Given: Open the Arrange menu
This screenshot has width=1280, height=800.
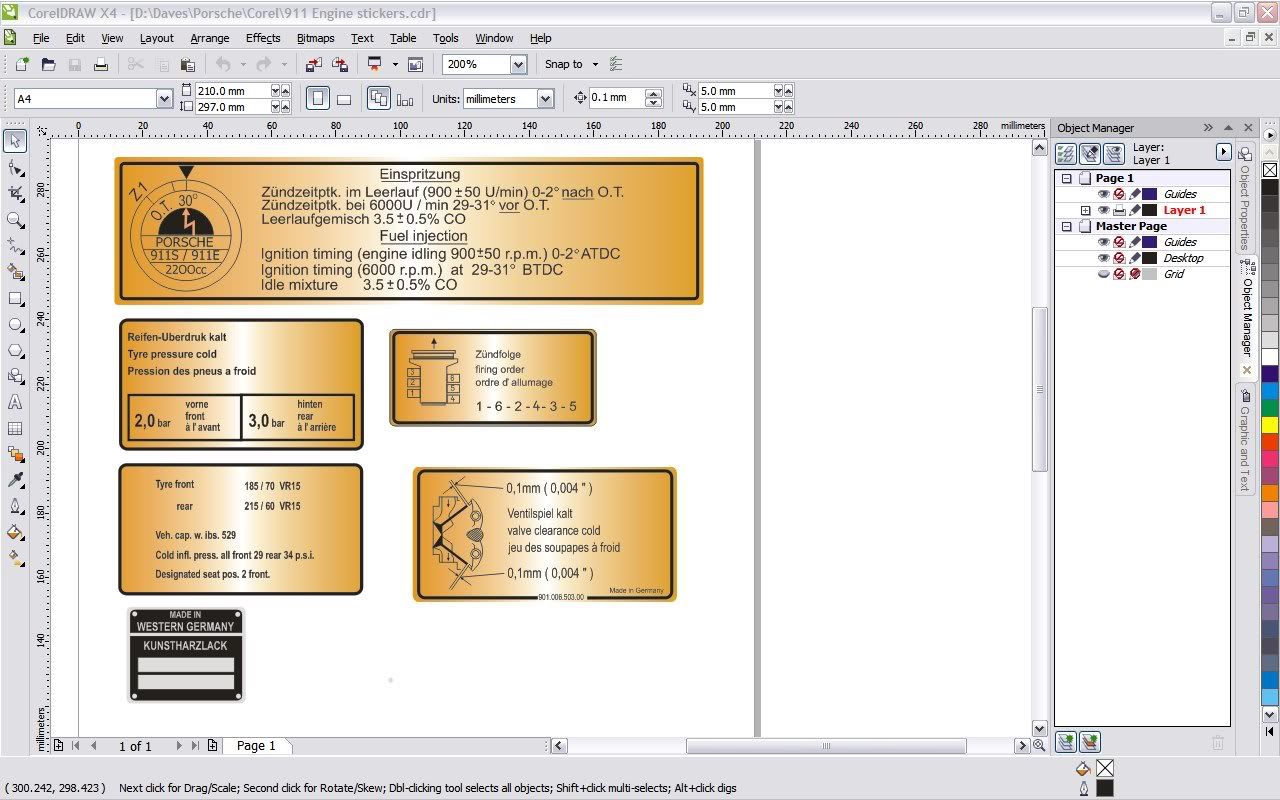Looking at the screenshot, I should point(210,38).
